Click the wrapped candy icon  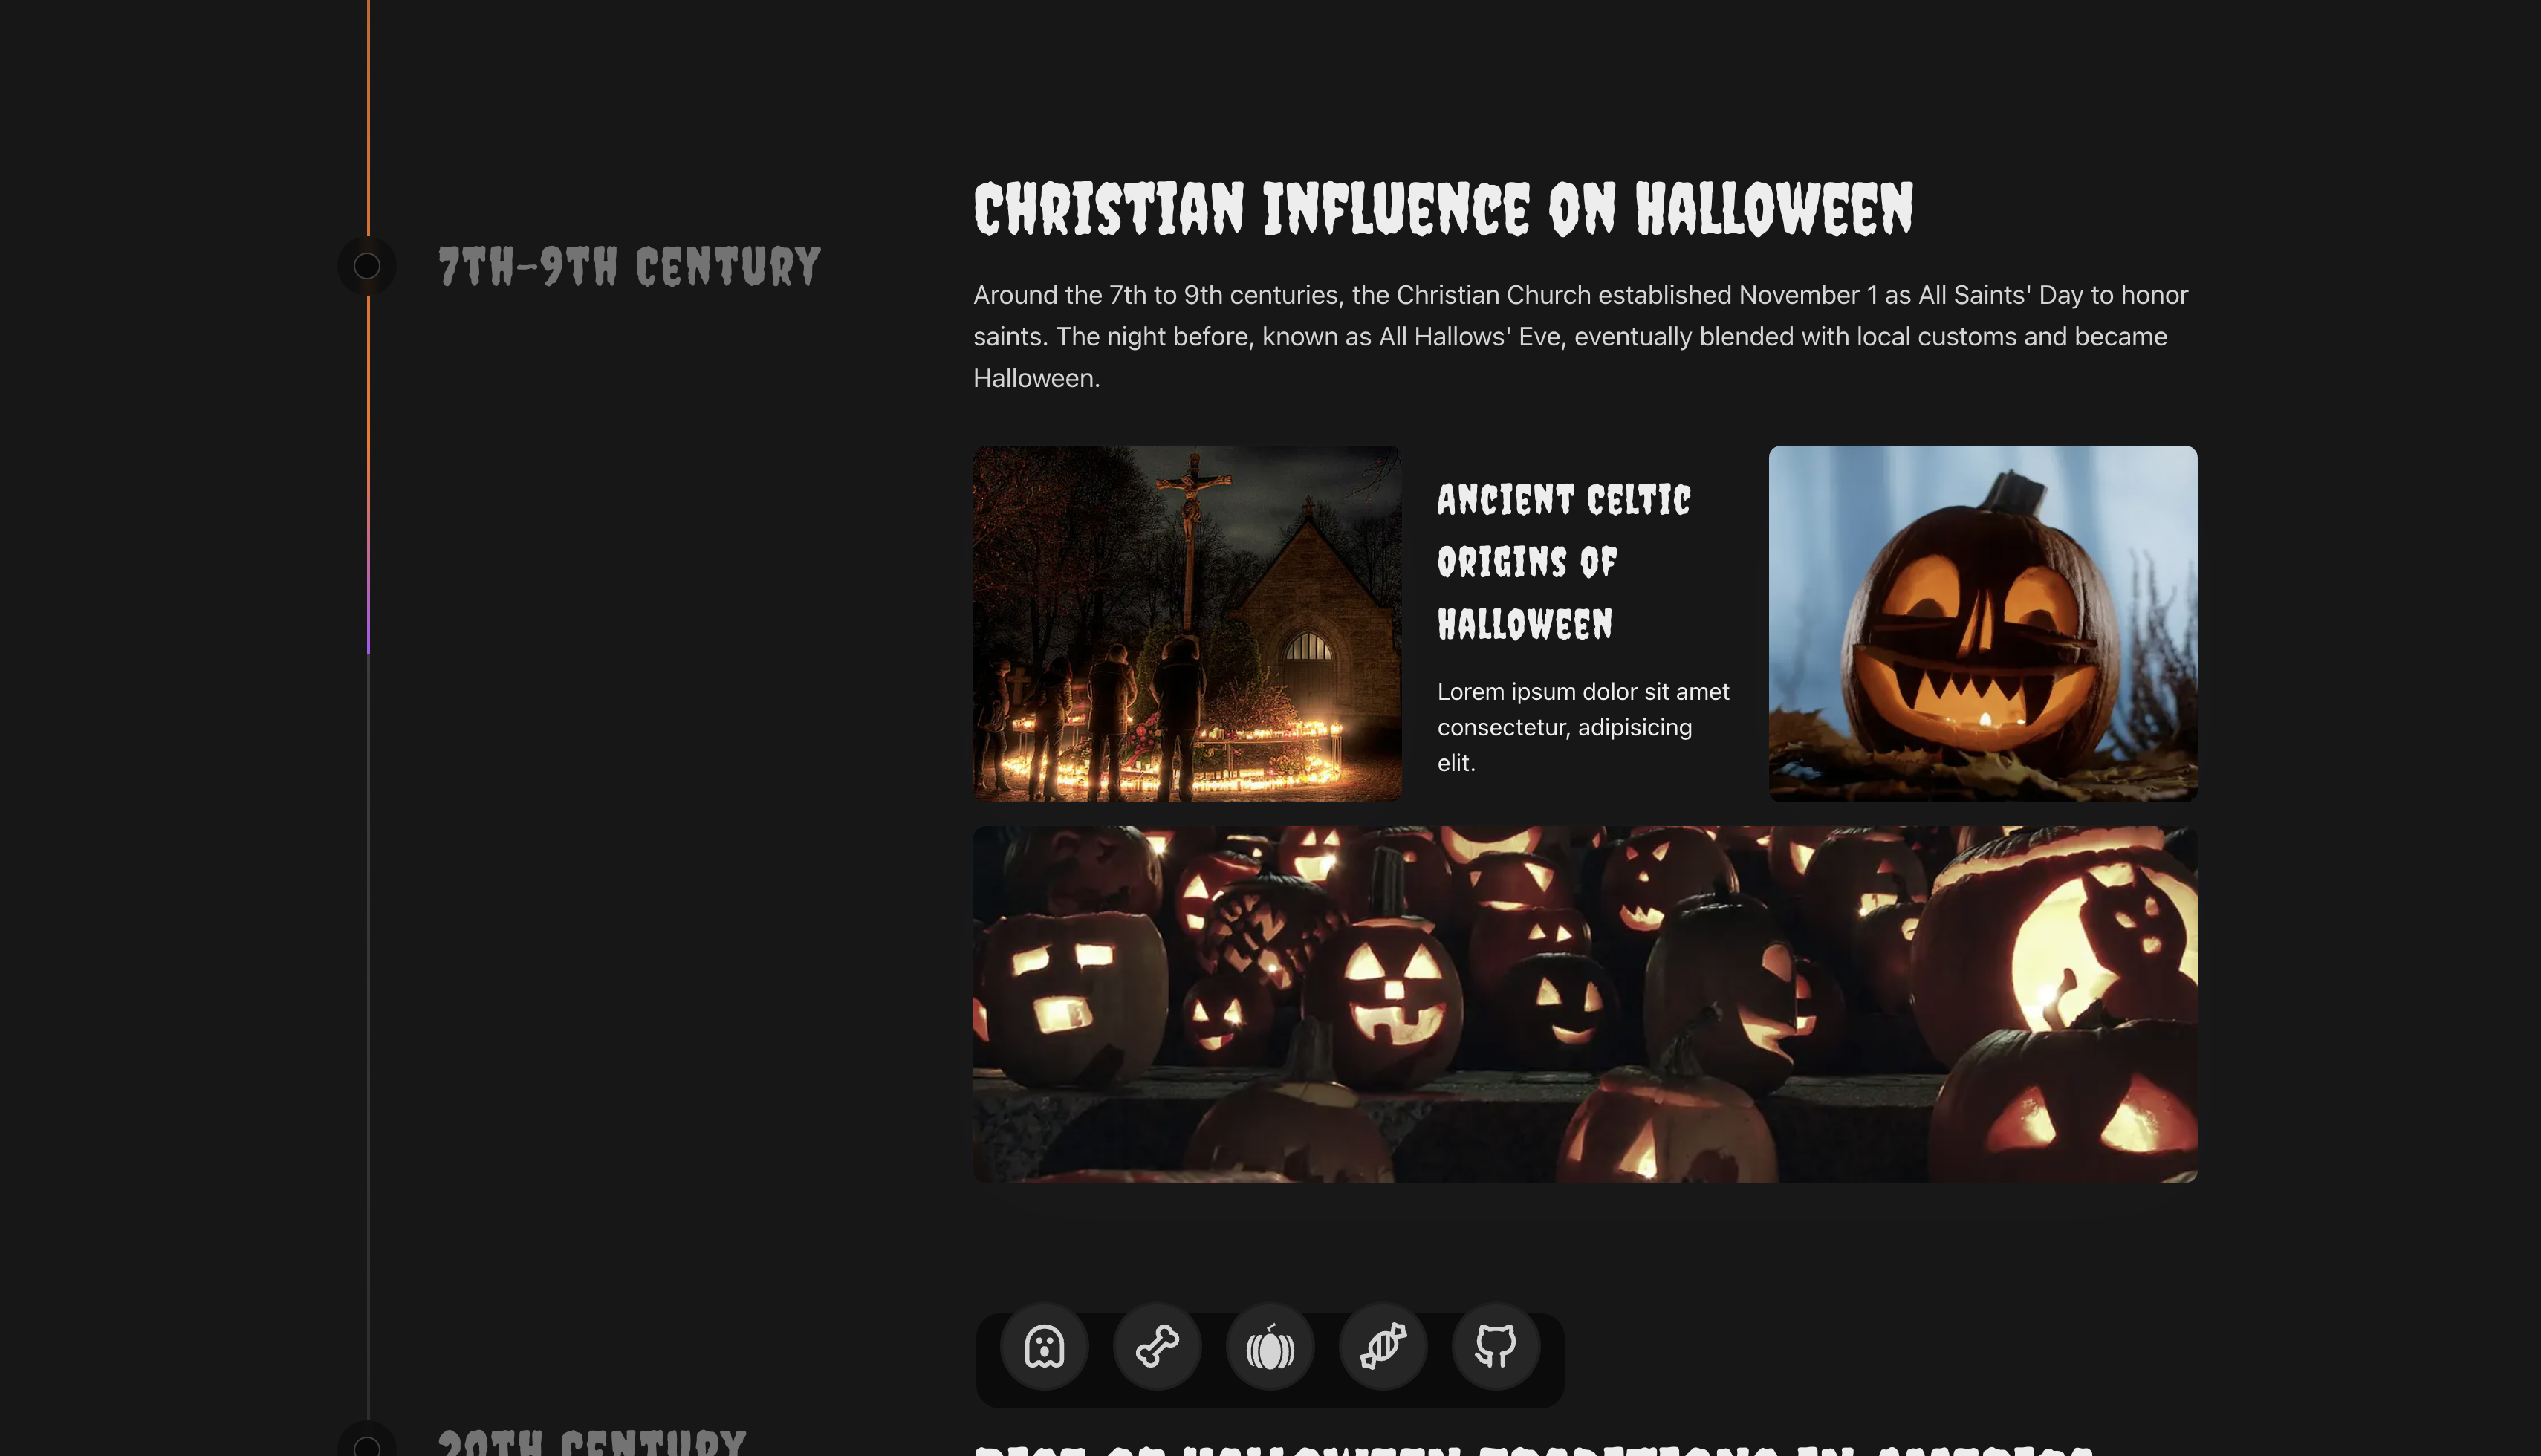[1383, 1346]
